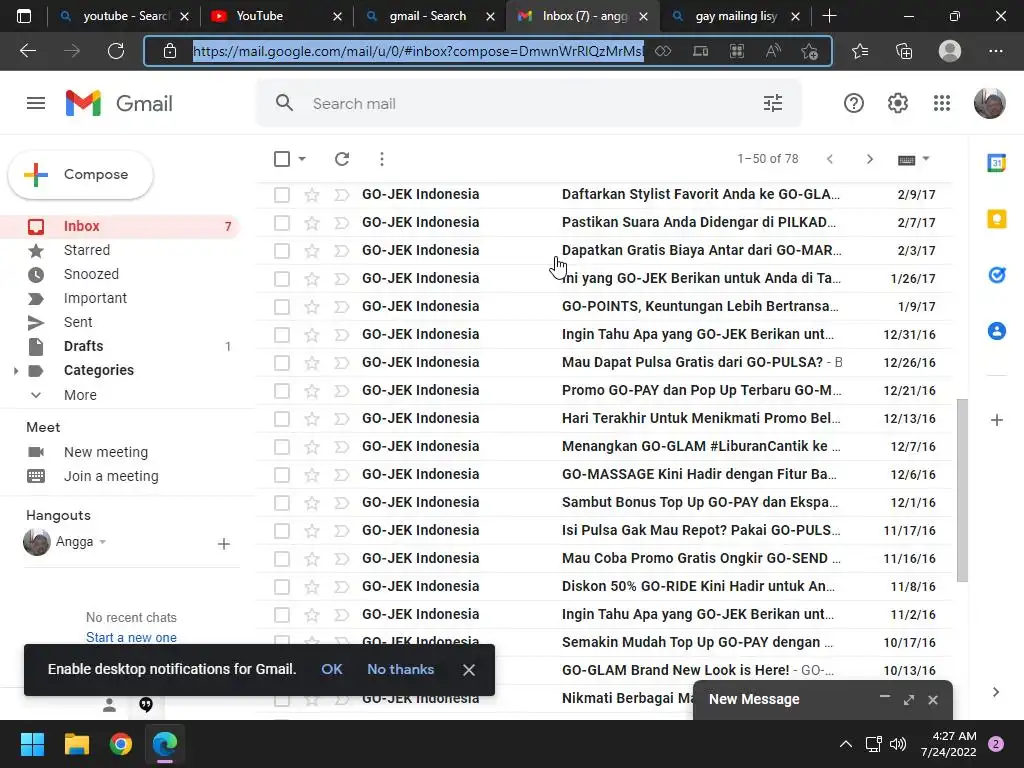Image resolution: width=1024 pixels, height=768 pixels.
Task: Star the Daftarkan Stylist Favorit email
Action: click(312, 195)
